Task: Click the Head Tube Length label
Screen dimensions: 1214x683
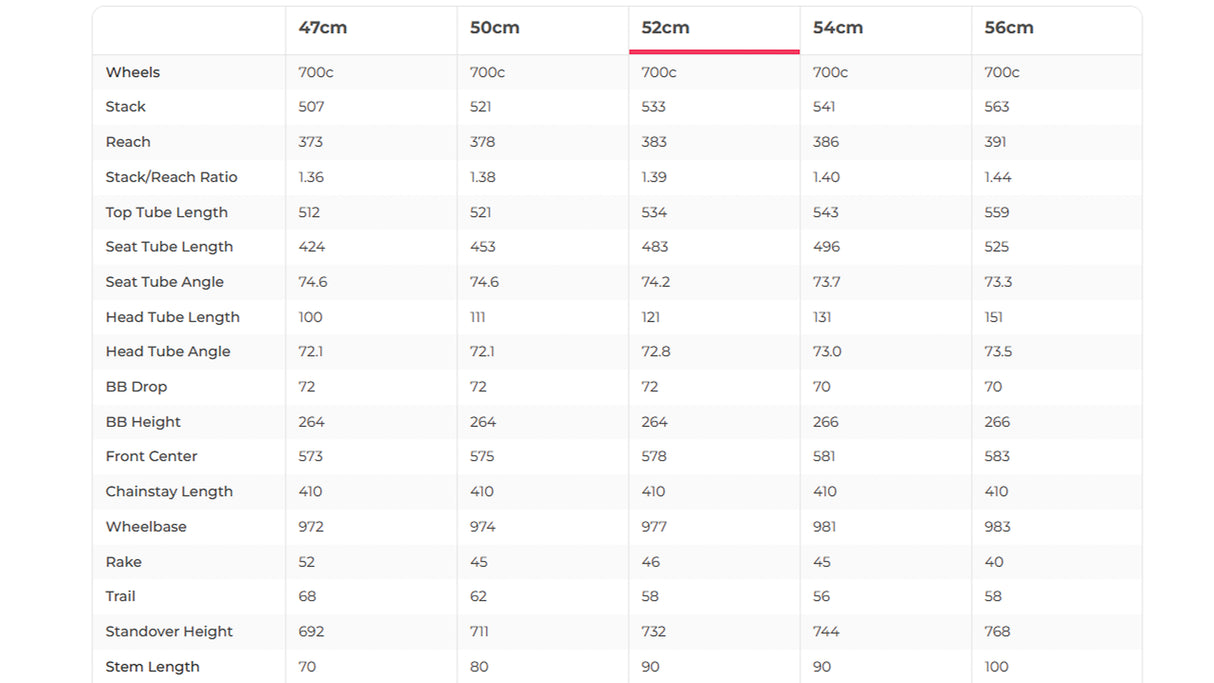Action: [173, 317]
